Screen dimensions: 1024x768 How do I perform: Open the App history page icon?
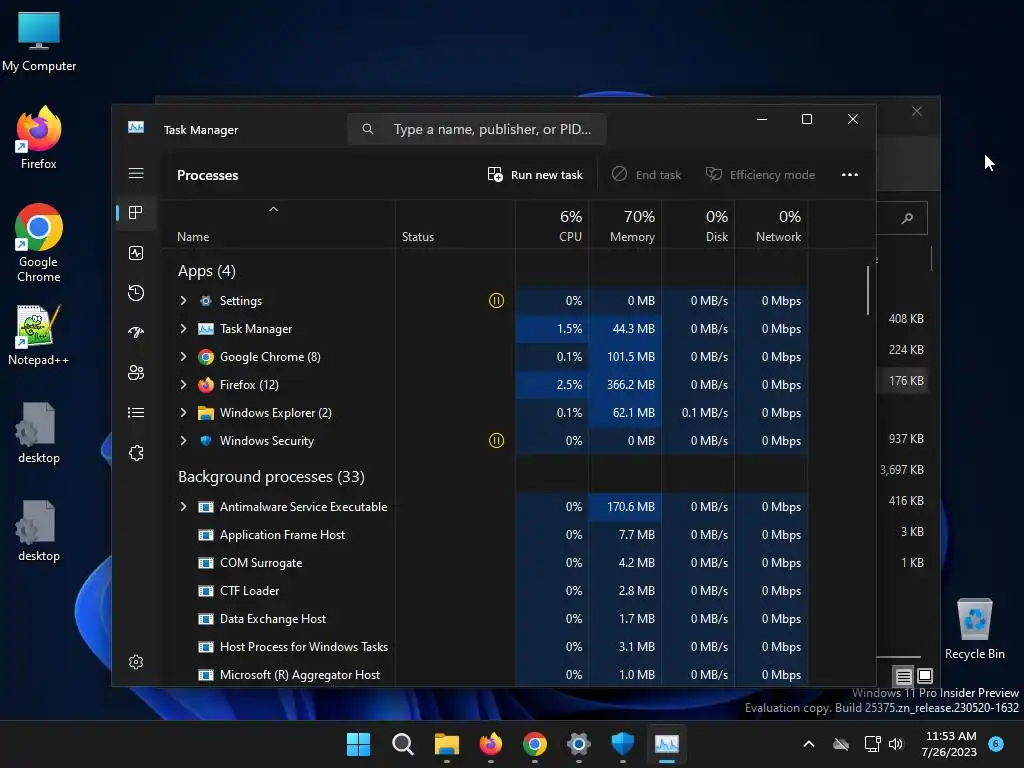point(136,293)
